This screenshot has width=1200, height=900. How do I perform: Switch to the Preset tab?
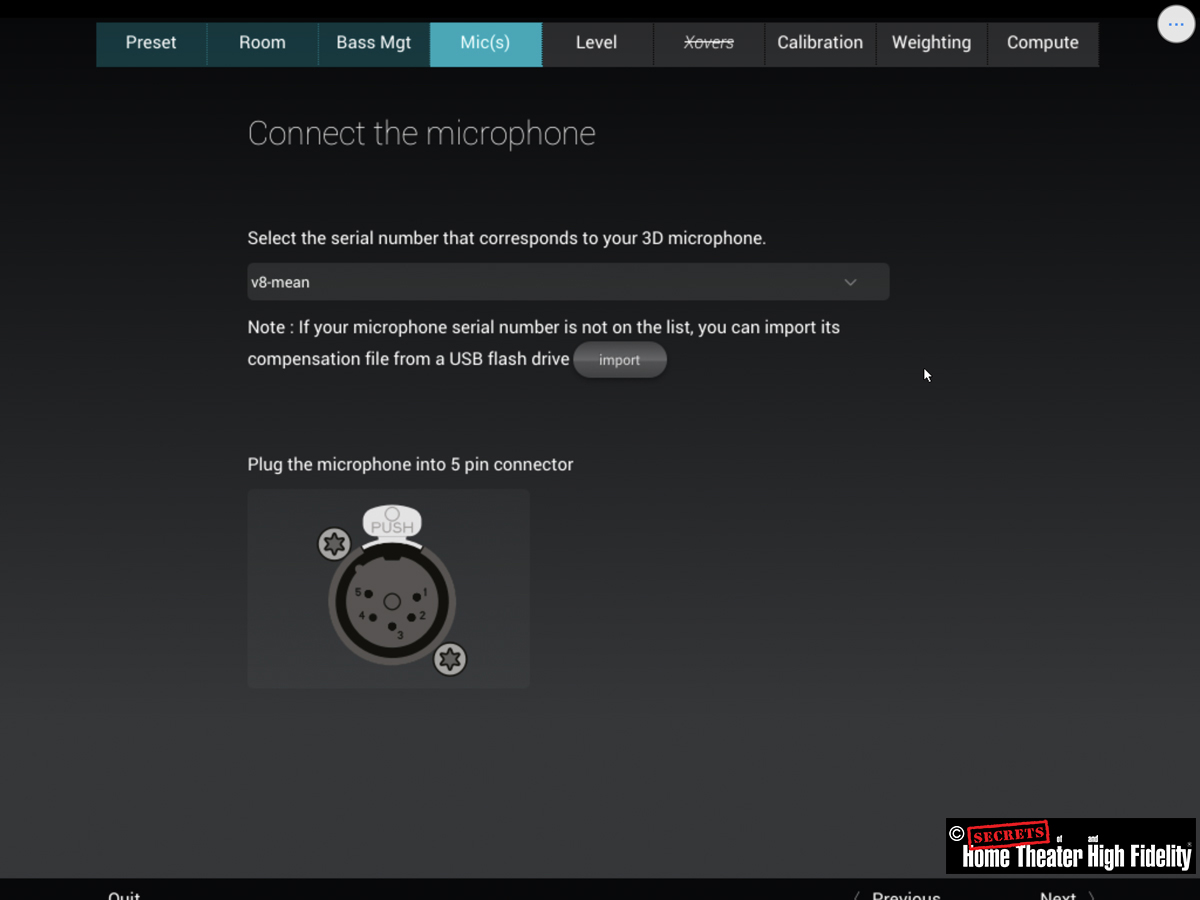pyautogui.click(x=151, y=43)
